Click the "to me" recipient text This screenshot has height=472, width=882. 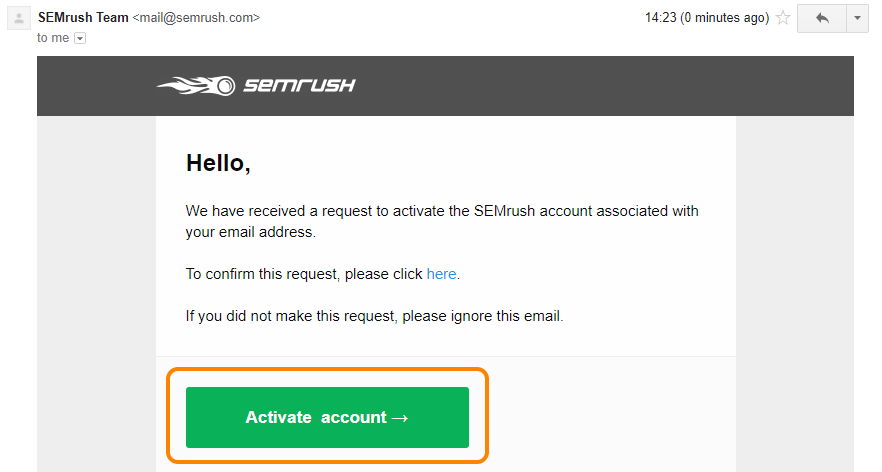(x=53, y=38)
